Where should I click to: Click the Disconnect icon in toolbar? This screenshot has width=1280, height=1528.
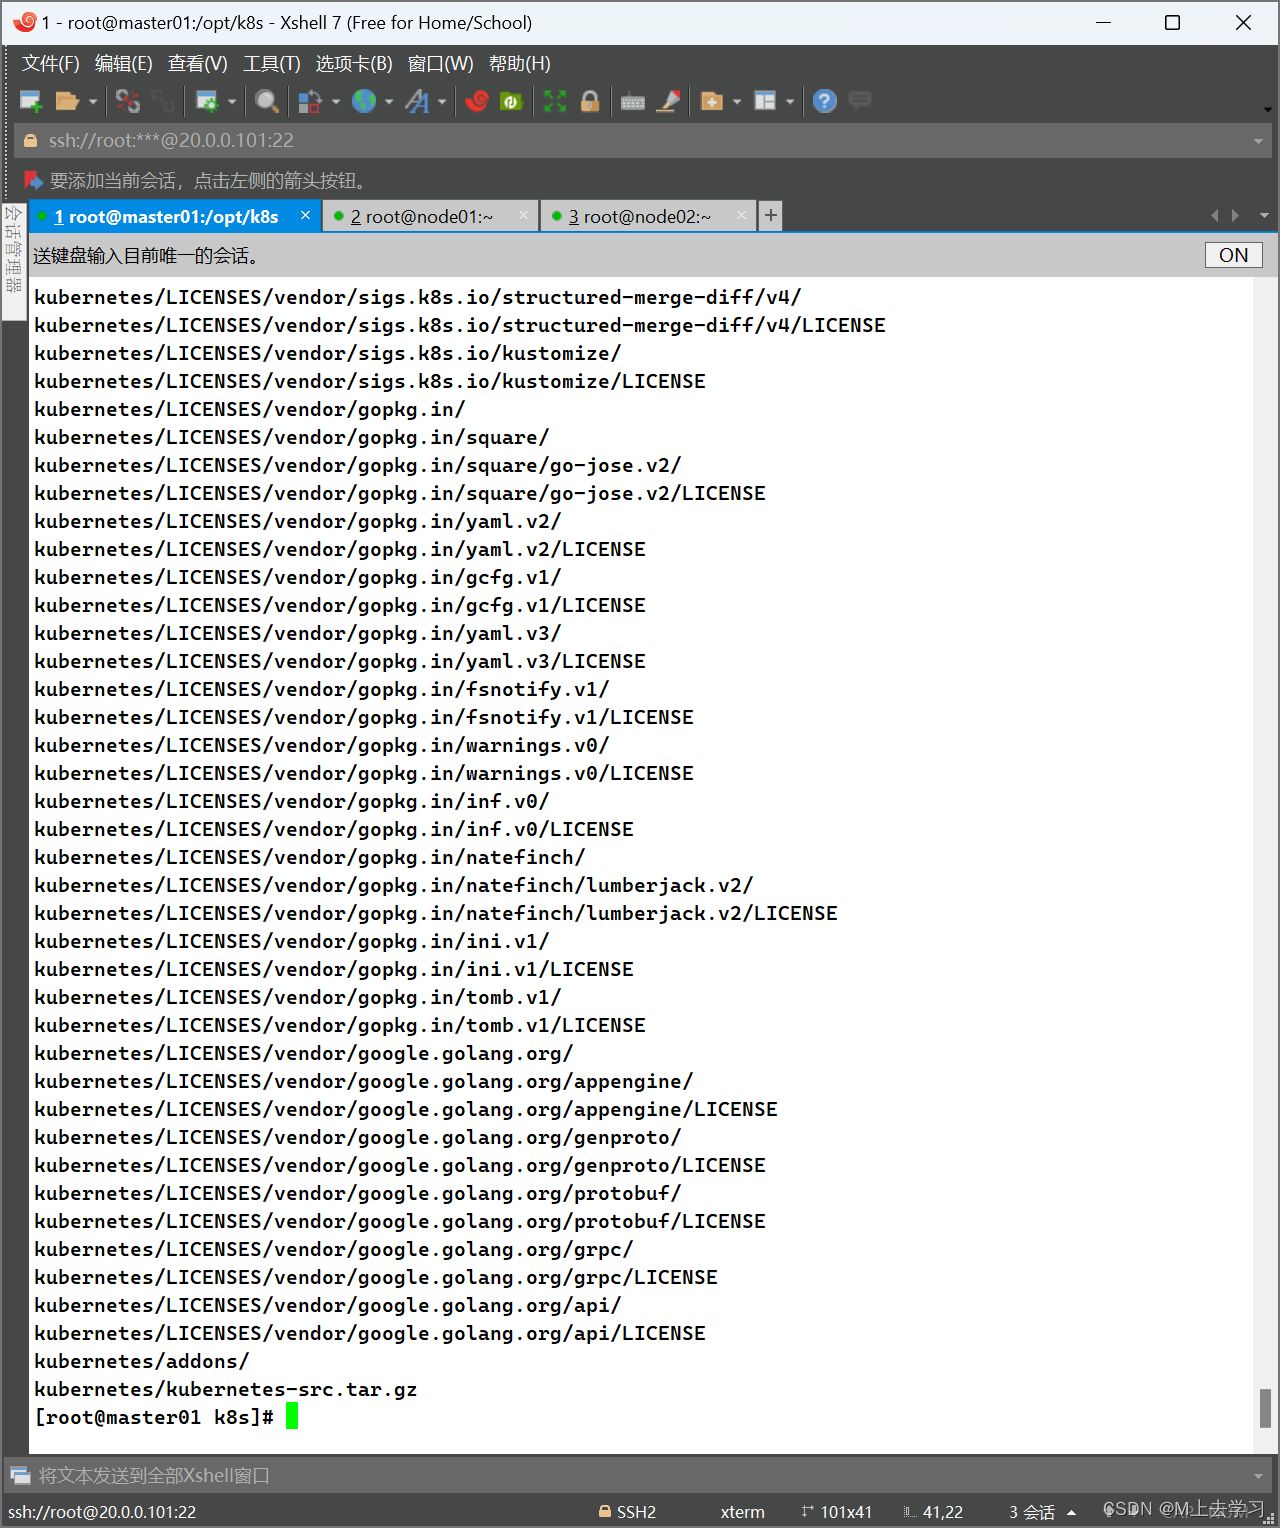point(128,101)
